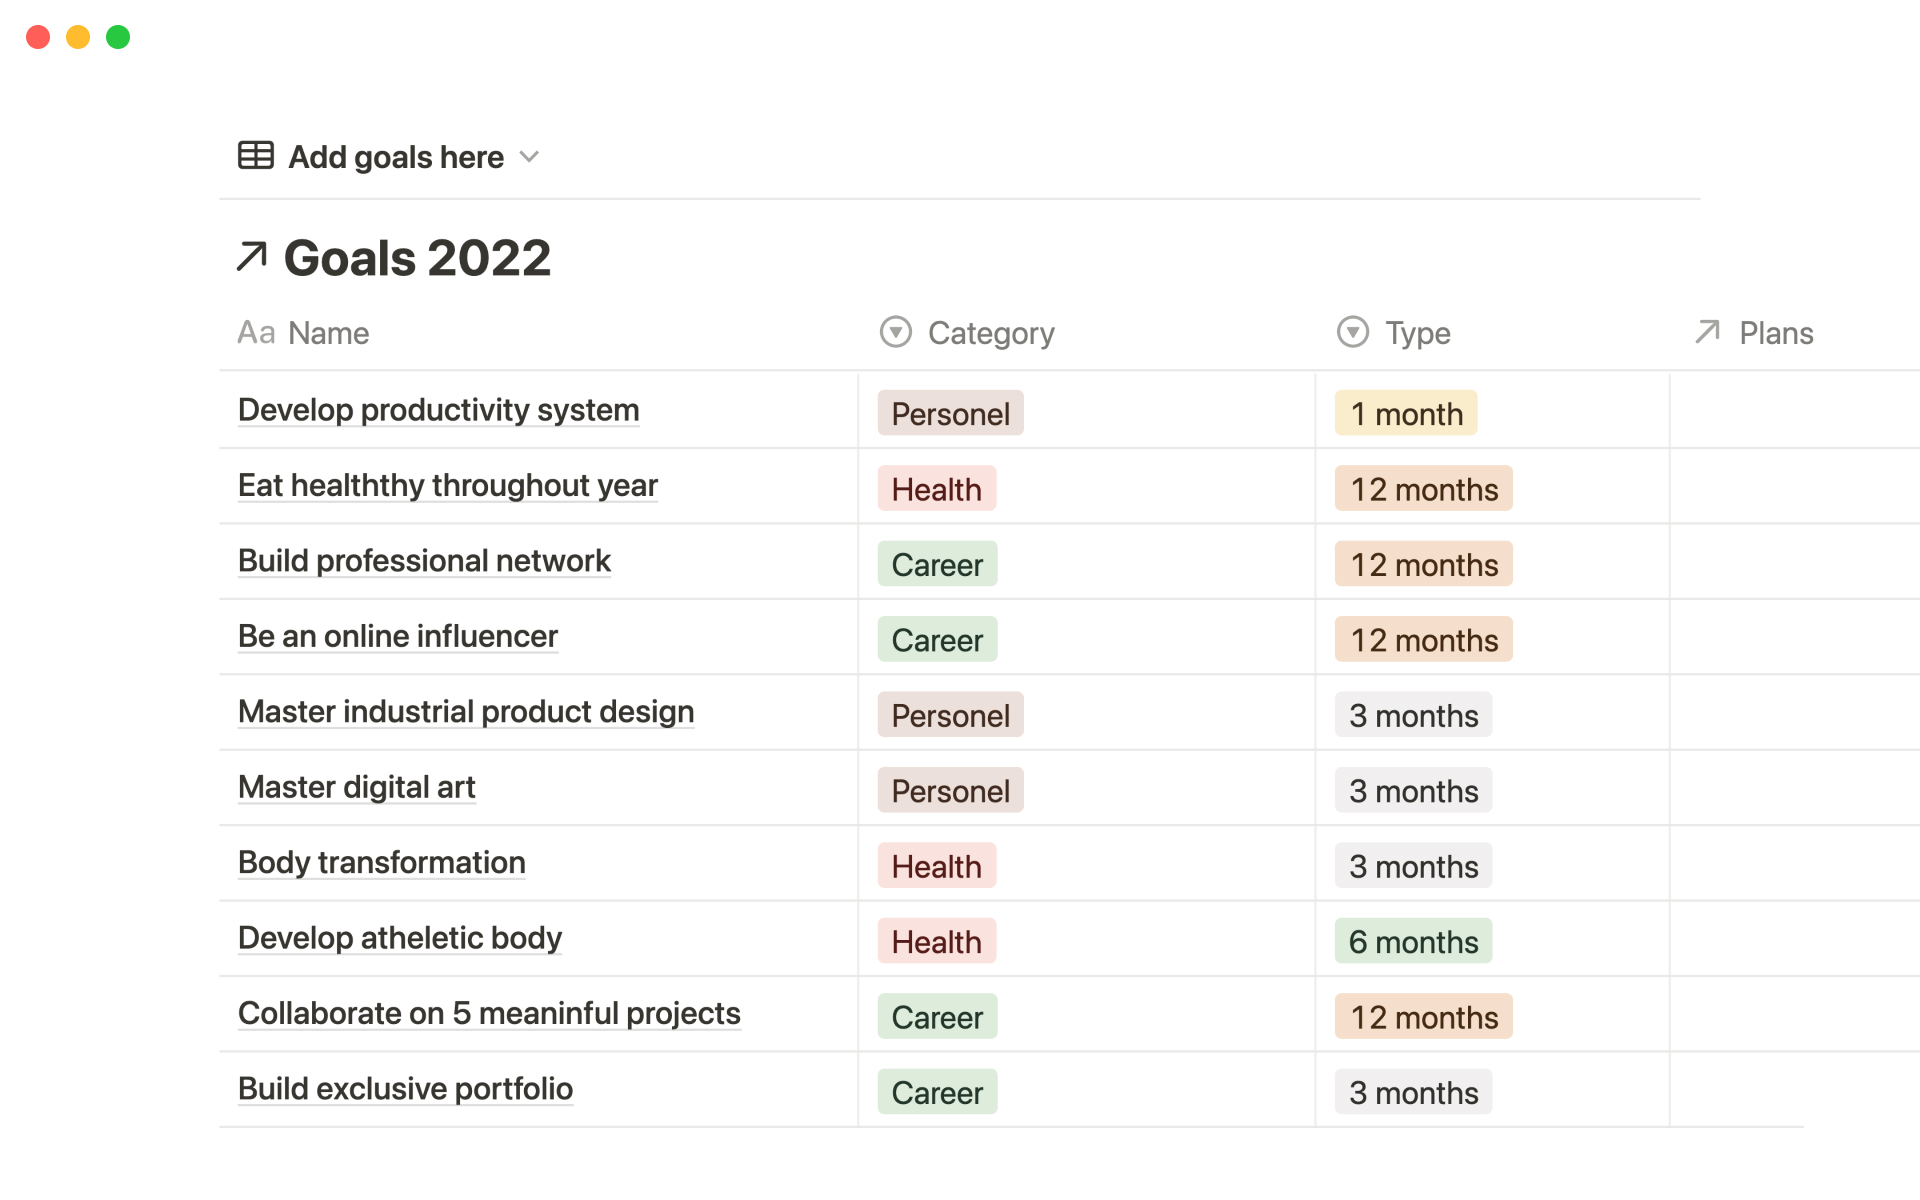
Task: Select the 1 month yellow type tag
Action: click(x=1405, y=413)
